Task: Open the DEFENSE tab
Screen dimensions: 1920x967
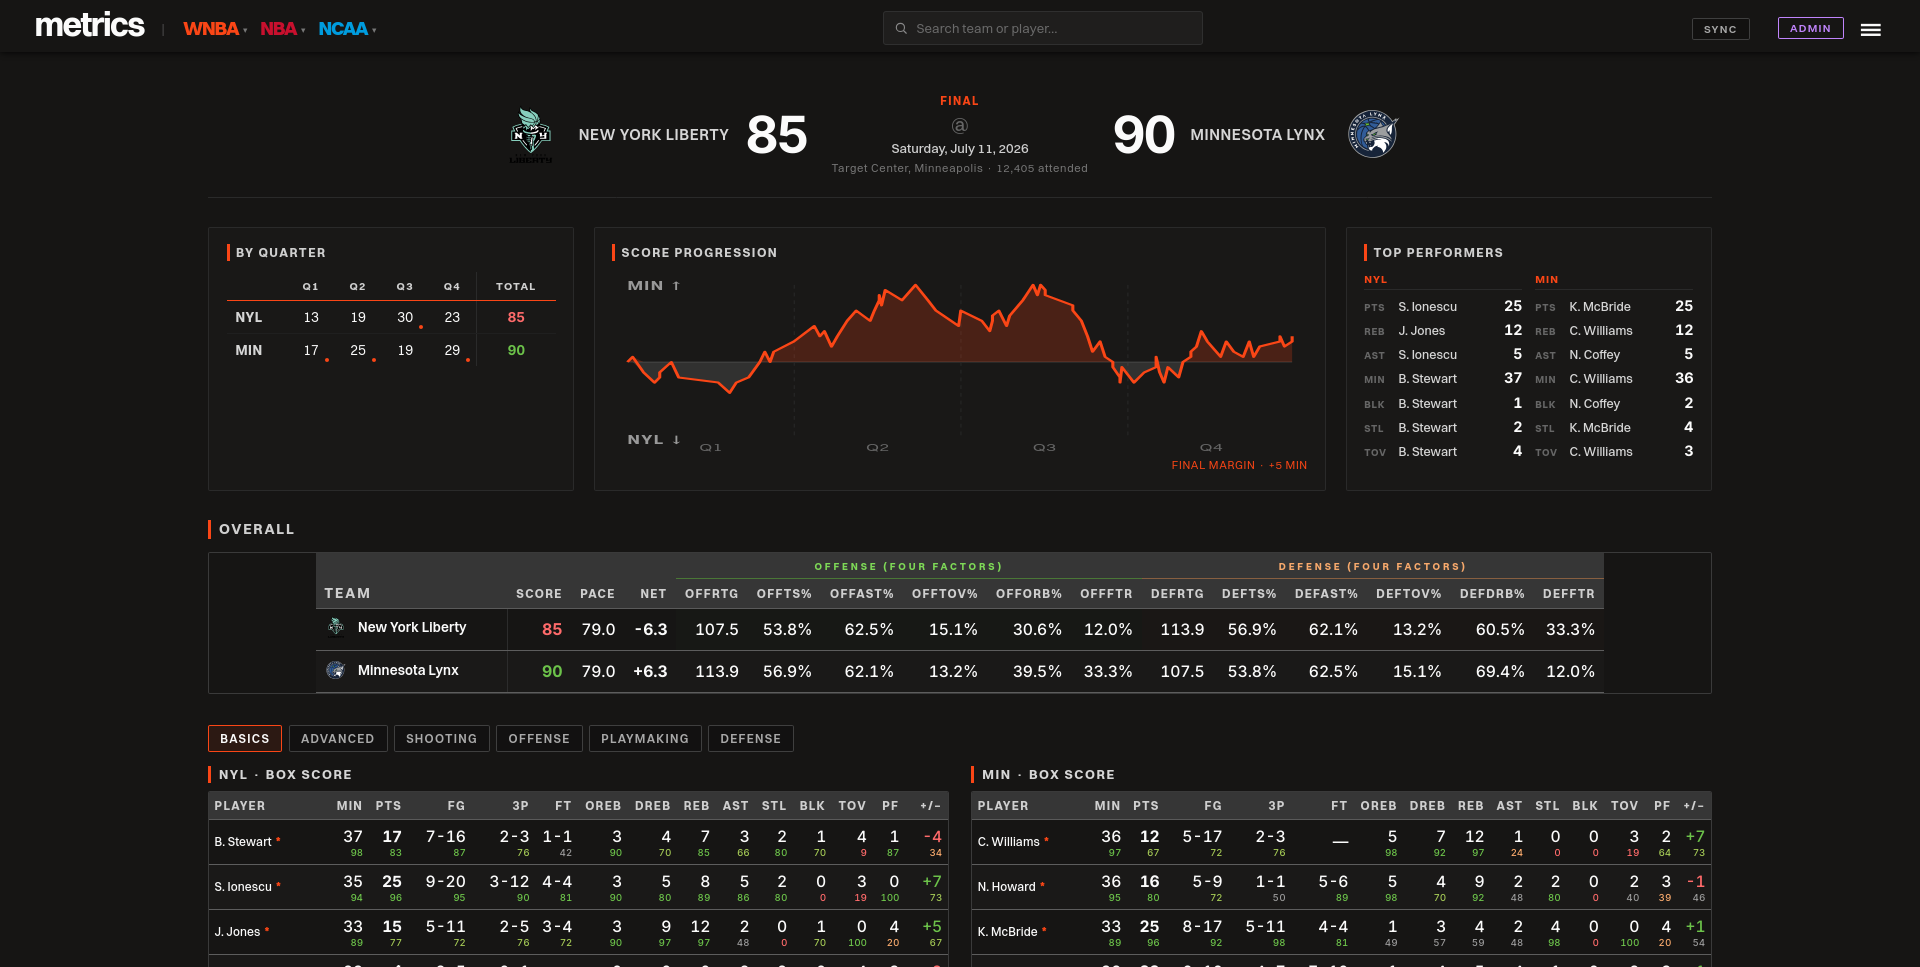Action: [751, 738]
